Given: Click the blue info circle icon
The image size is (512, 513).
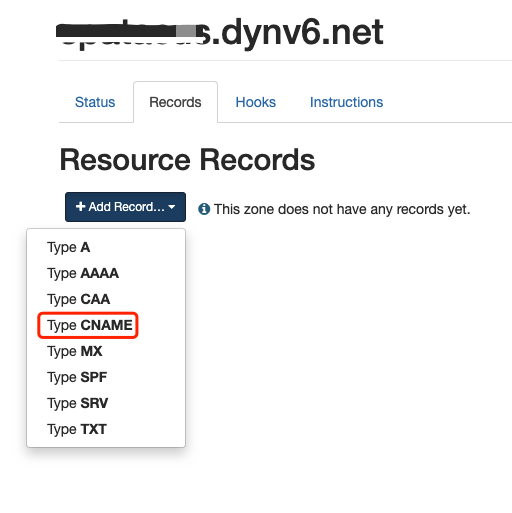Looking at the screenshot, I should click(204, 209).
